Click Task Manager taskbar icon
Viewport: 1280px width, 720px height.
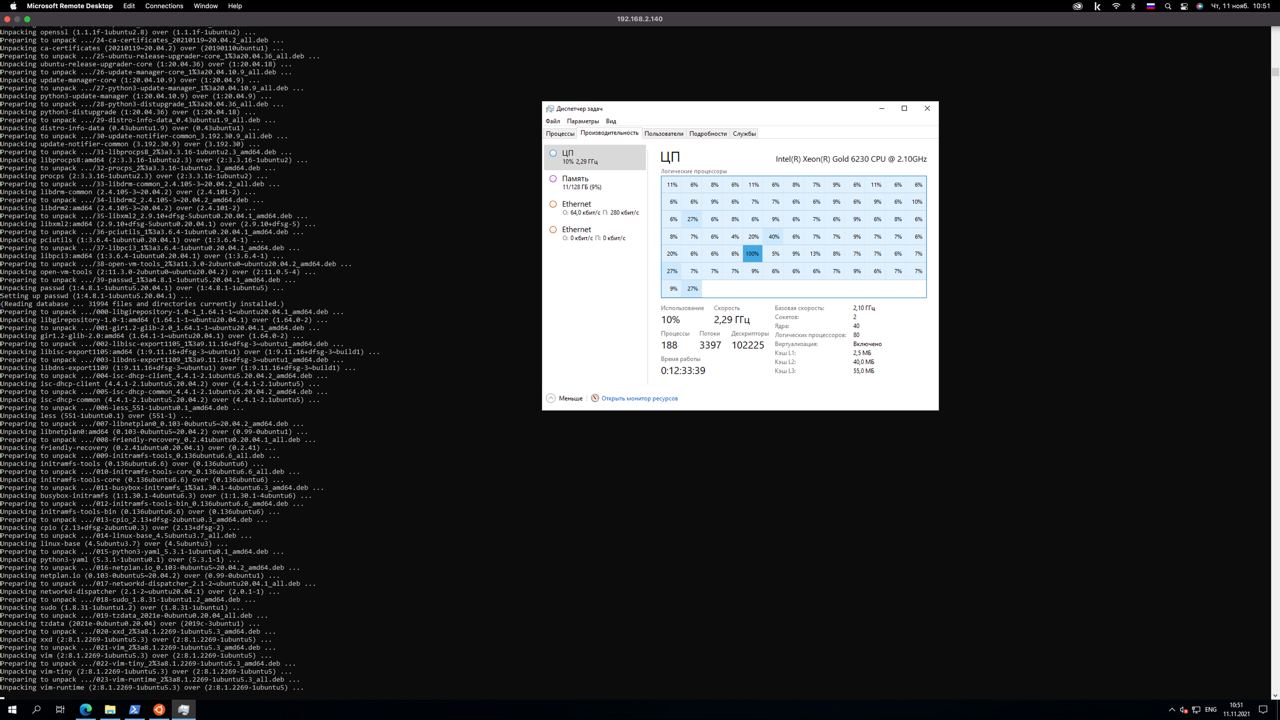(x=183, y=709)
